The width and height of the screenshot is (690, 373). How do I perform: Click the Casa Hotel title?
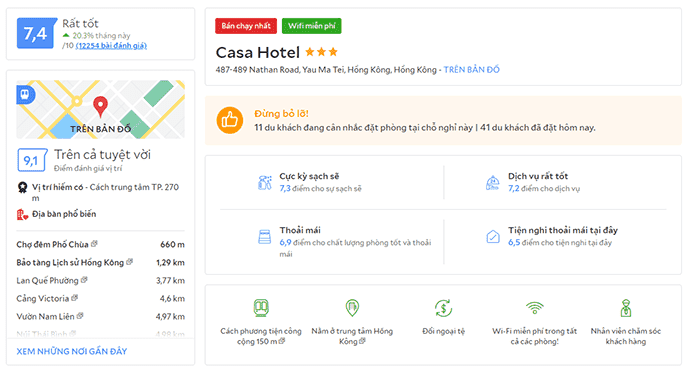(257, 53)
